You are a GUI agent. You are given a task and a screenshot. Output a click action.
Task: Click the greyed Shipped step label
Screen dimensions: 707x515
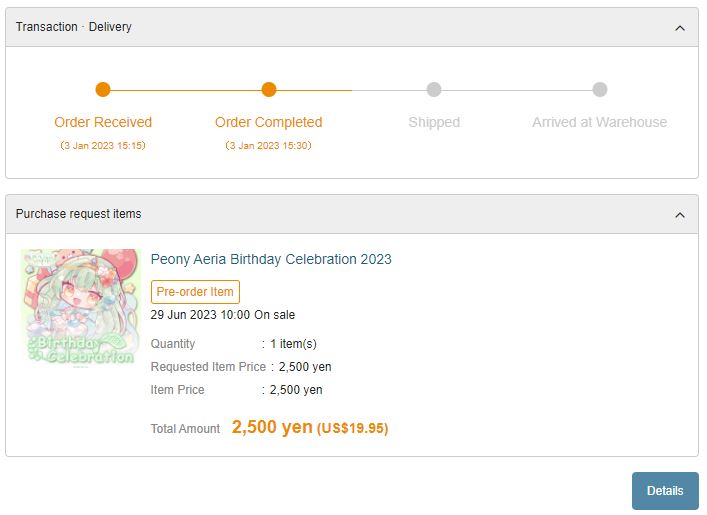click(x=434, y=122)
